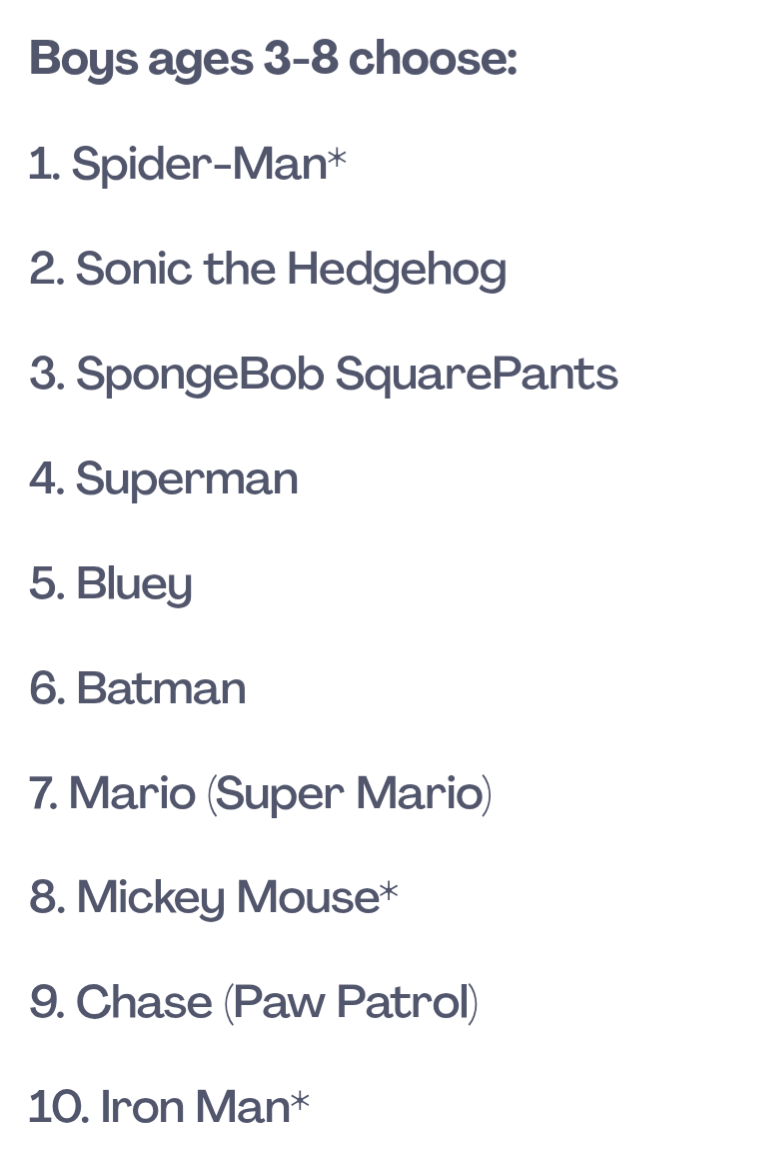This screenshot has width=760, height=1153.
Task: Select Chase at item nine
Action: tap(144, 1003)
